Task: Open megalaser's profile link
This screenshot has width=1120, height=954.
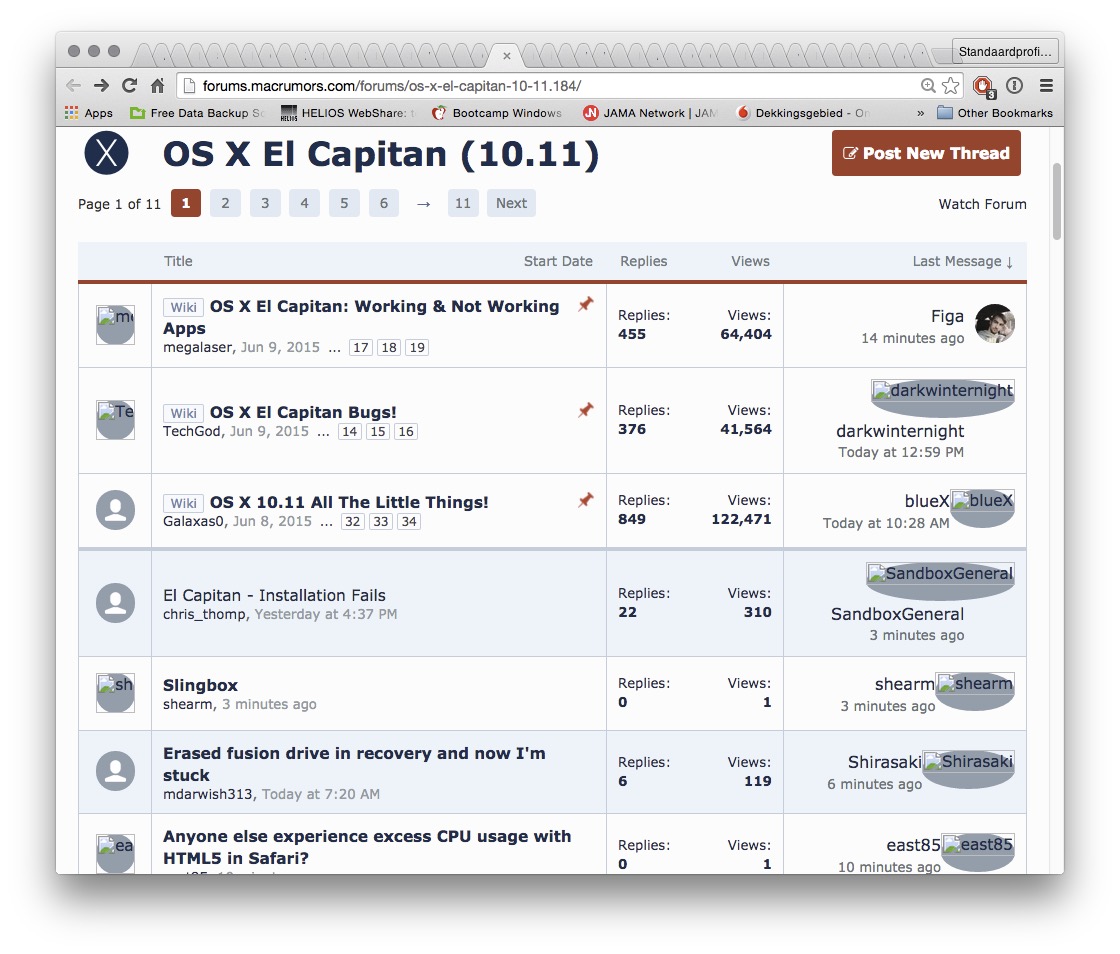Action: [198, 348]
